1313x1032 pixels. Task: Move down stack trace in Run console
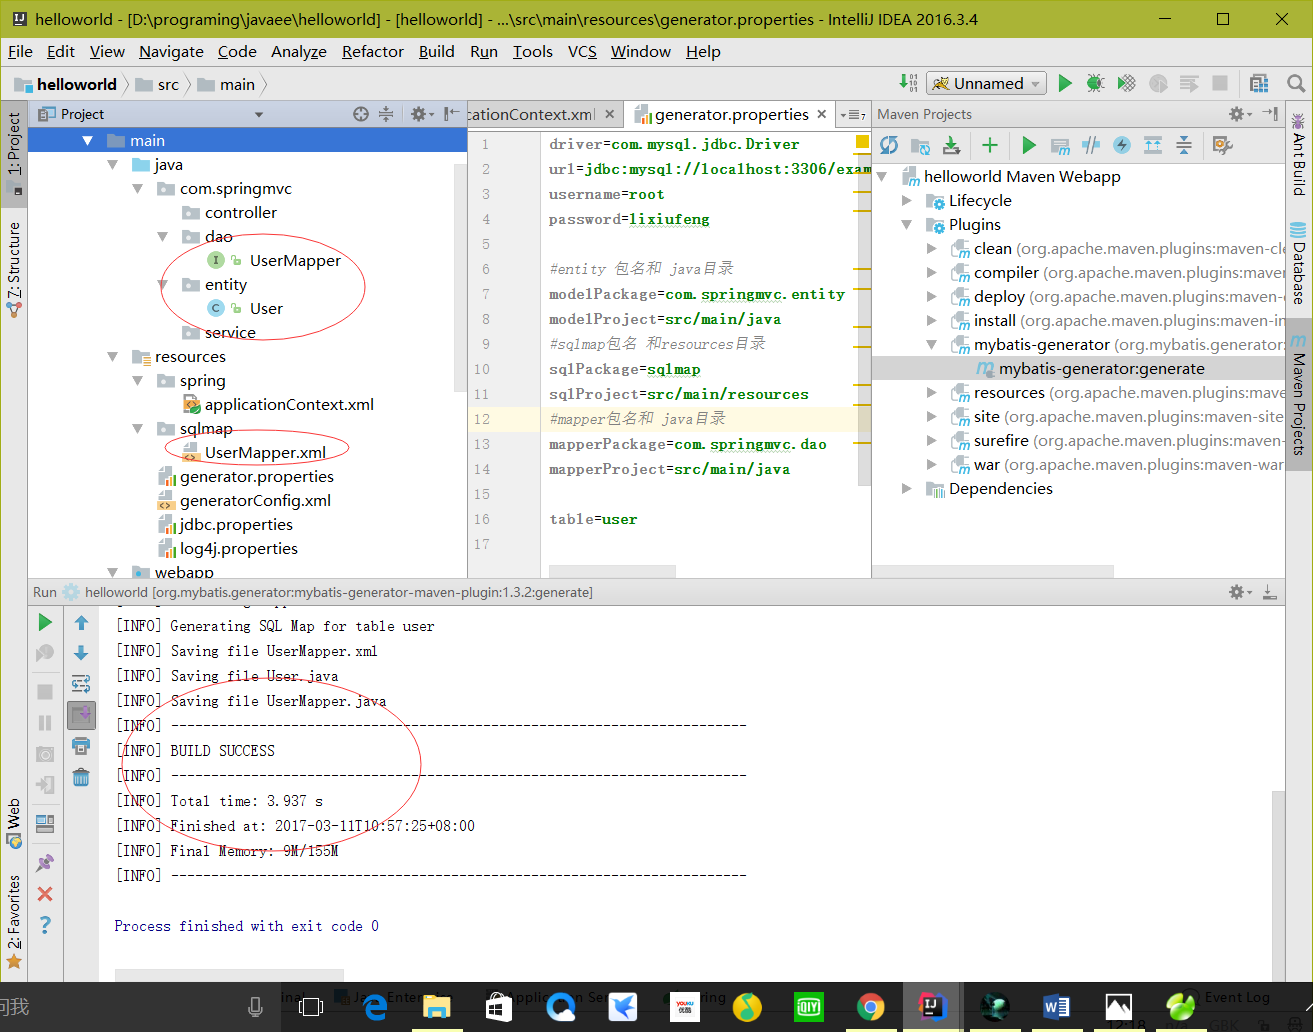point(81,653)
